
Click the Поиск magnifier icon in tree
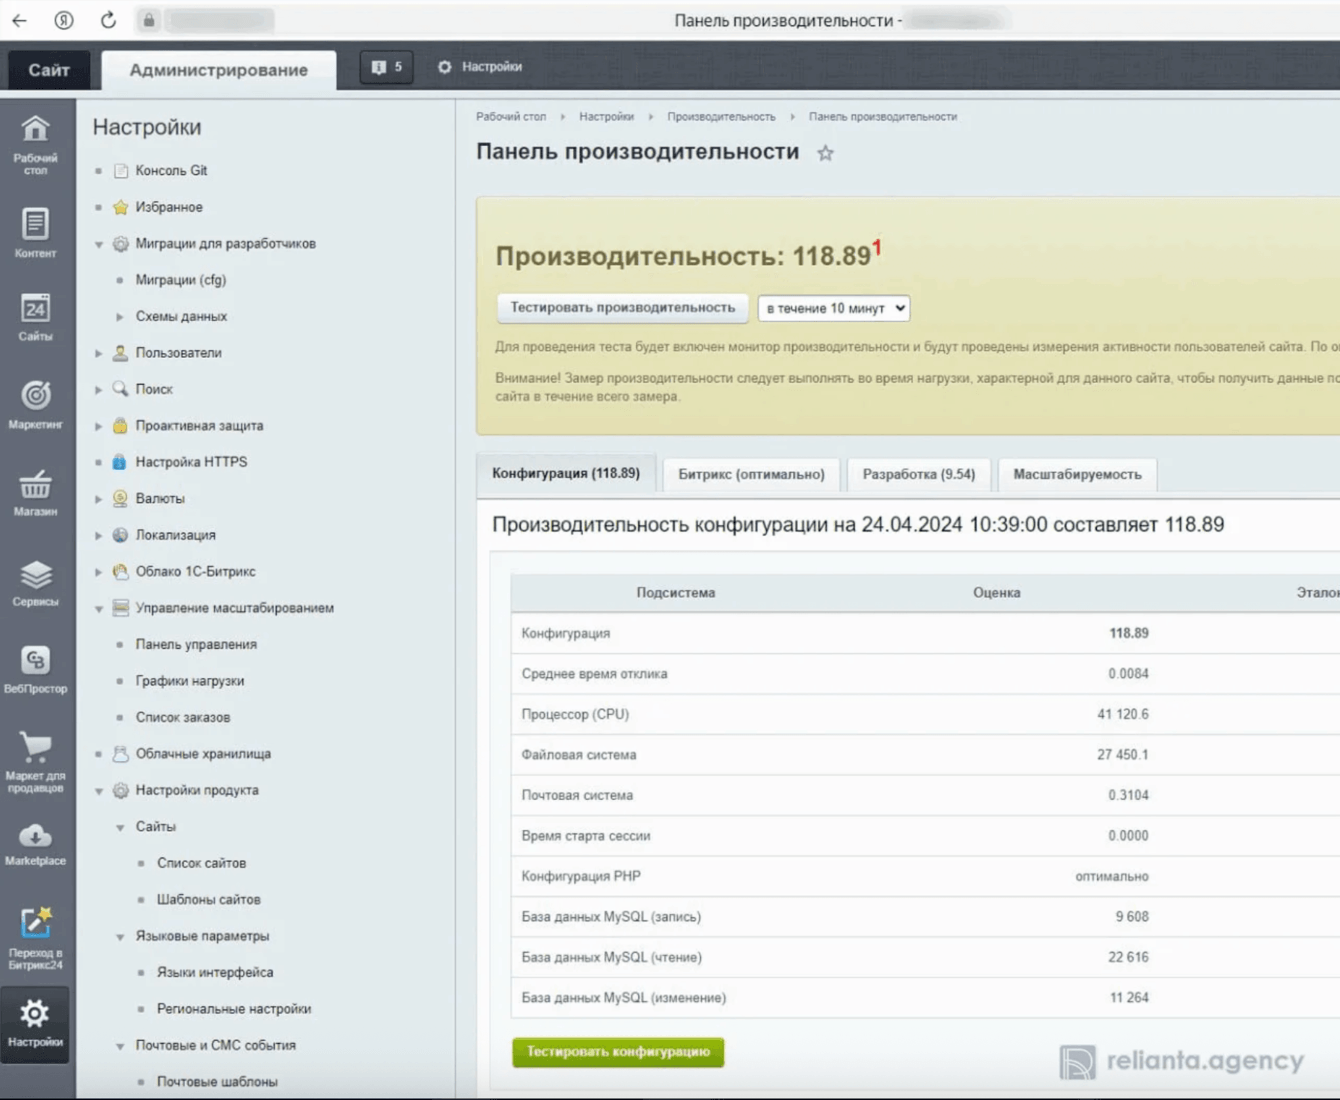click(x=120, y=389)
